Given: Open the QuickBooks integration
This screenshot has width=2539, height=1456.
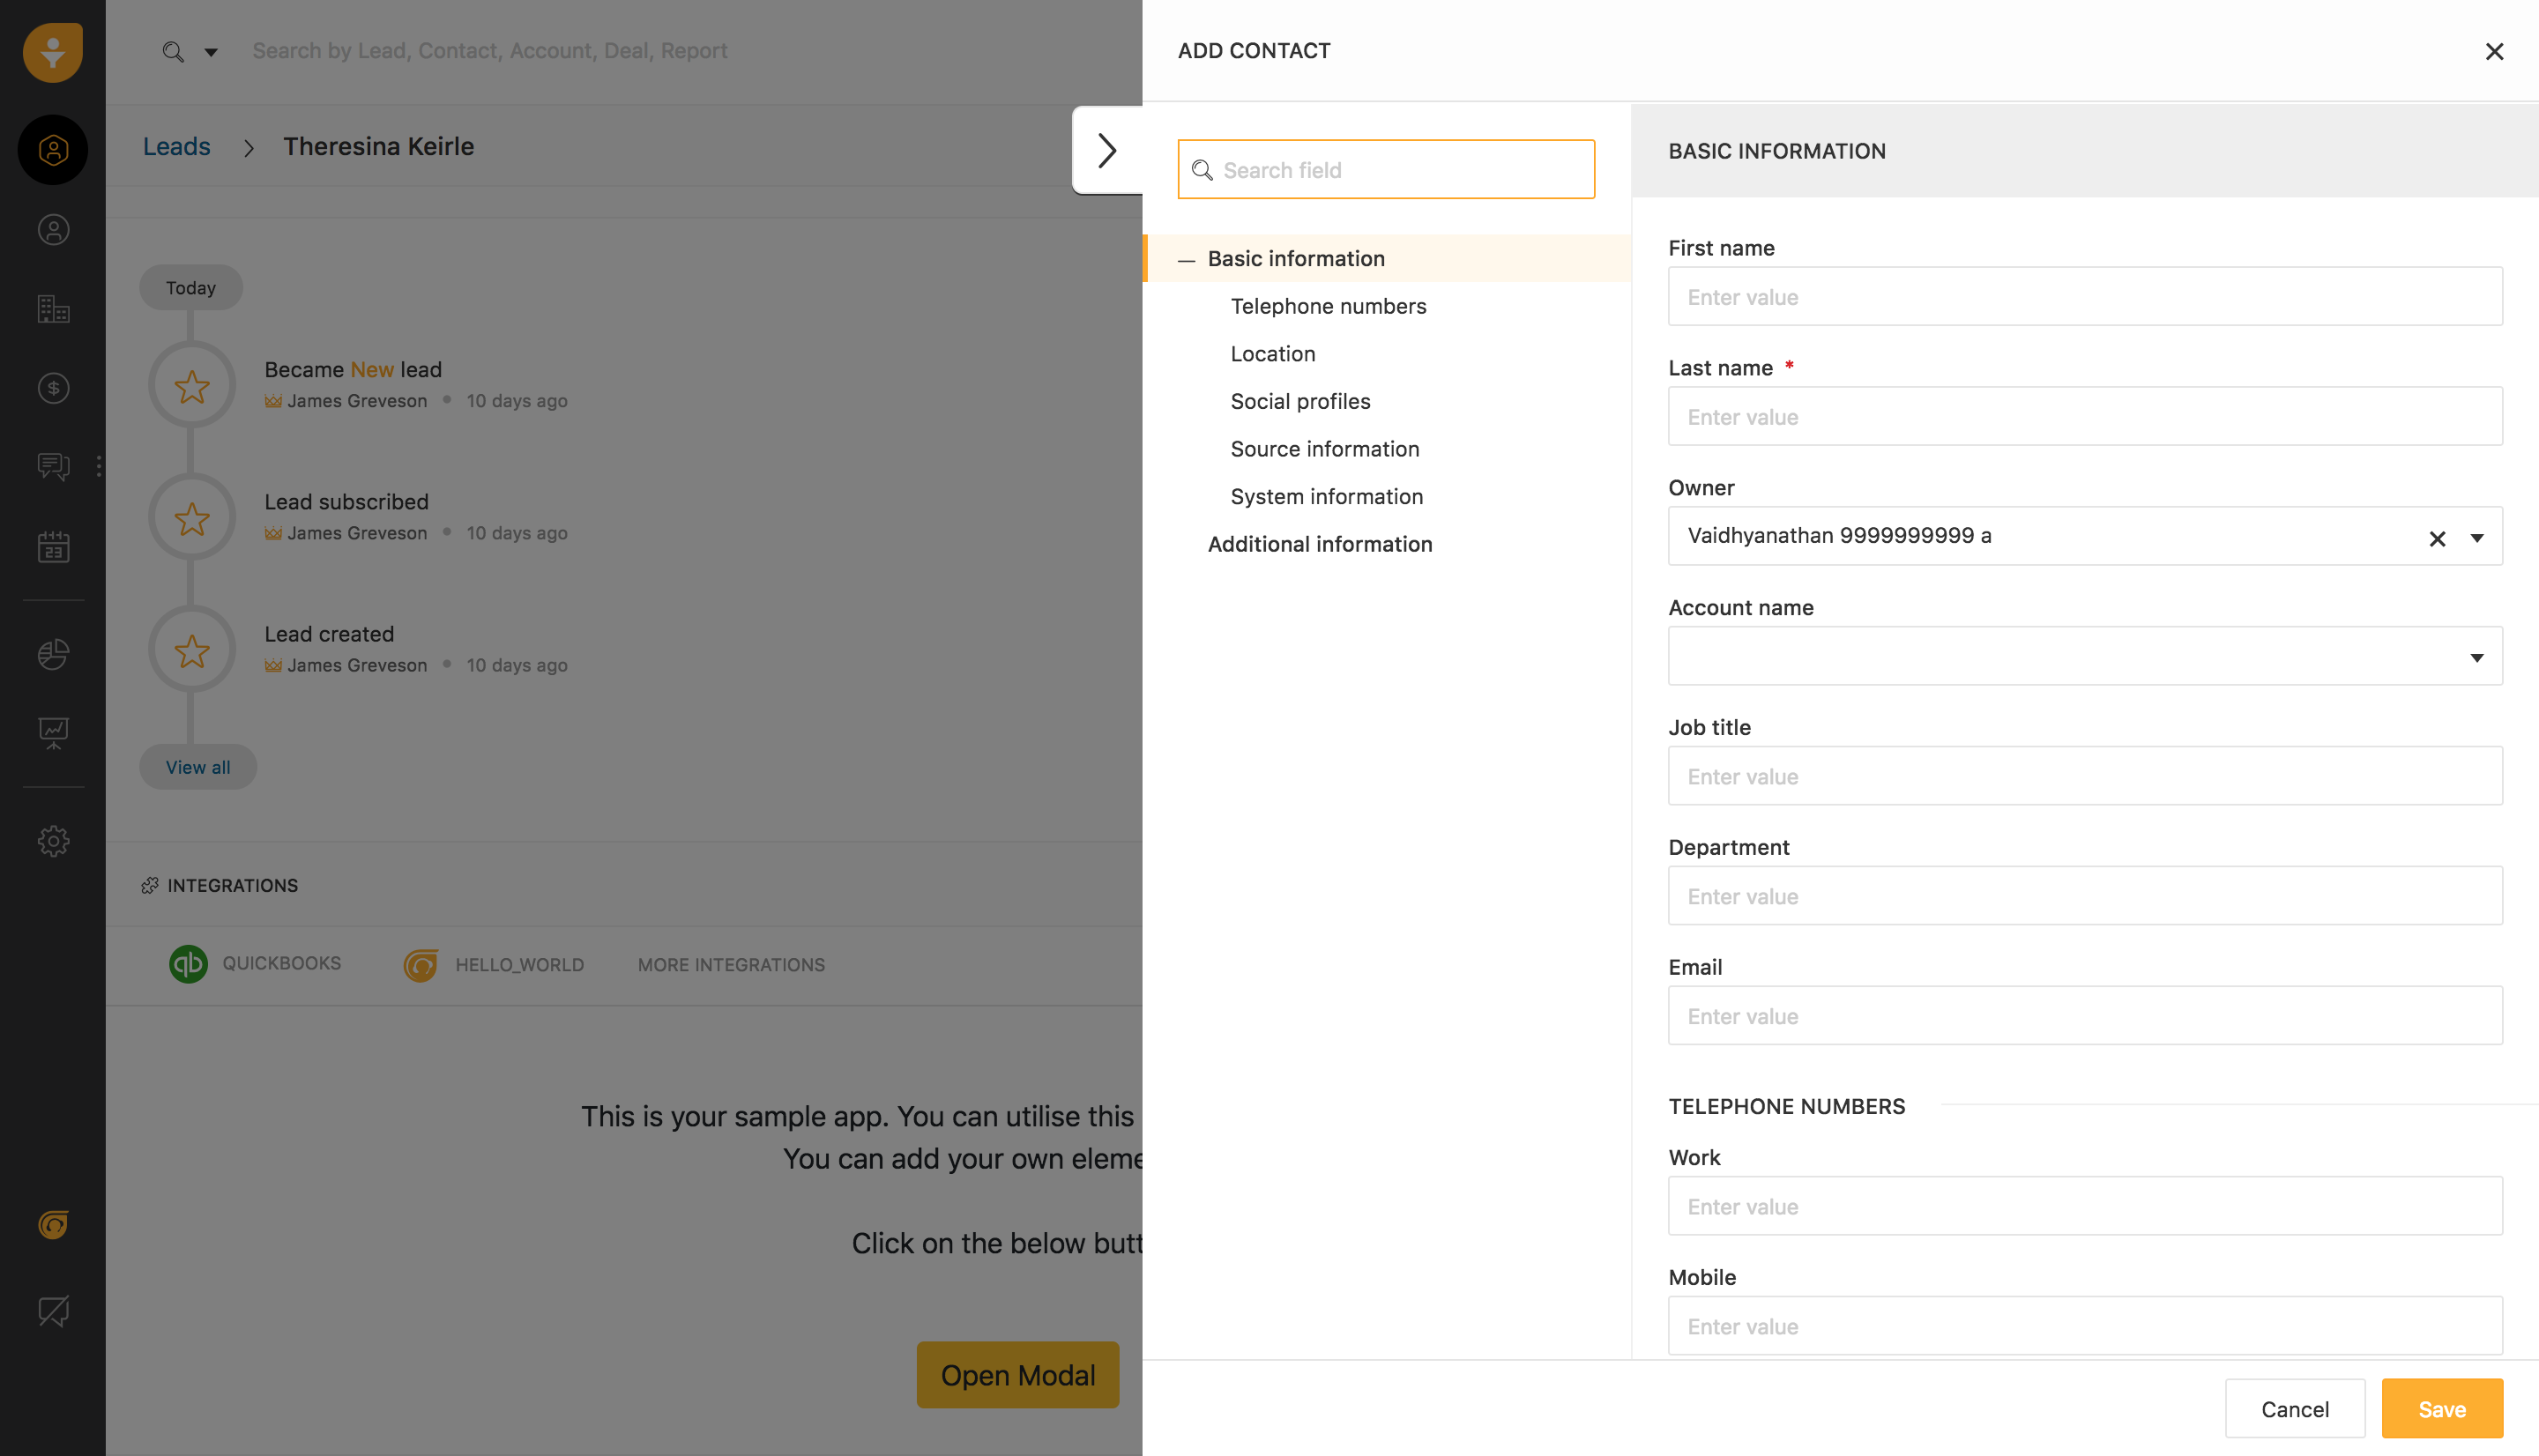Looking at the screenshot, I should (255, 964).
